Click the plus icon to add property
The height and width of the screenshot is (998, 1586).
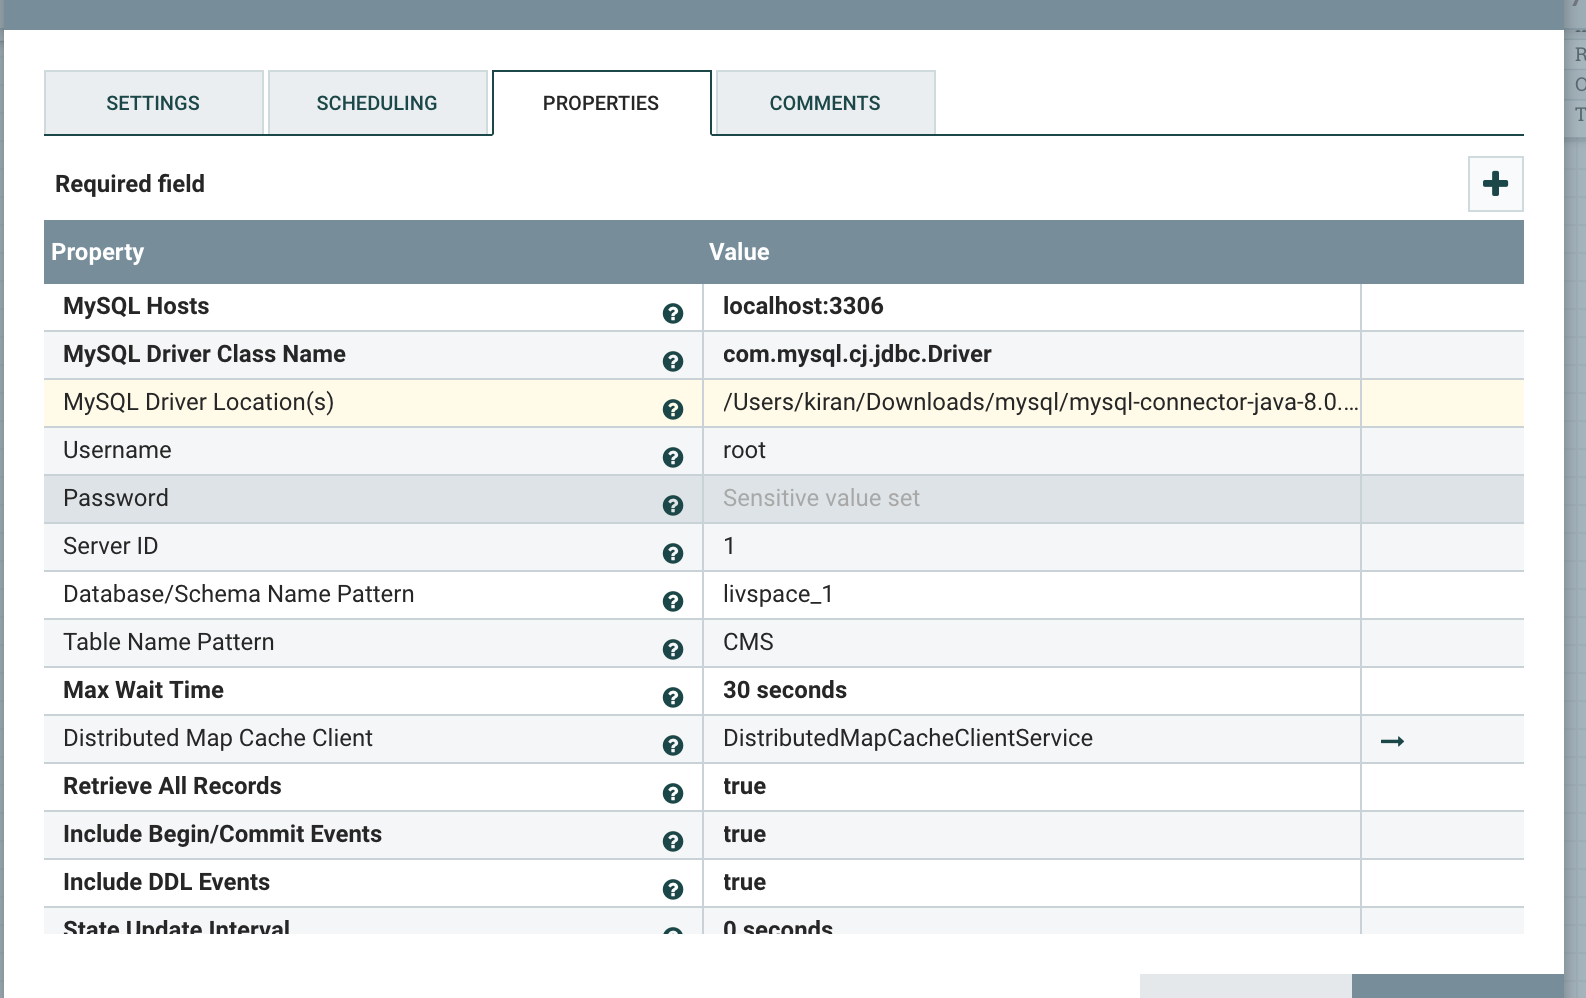[x=1495, y=184]
